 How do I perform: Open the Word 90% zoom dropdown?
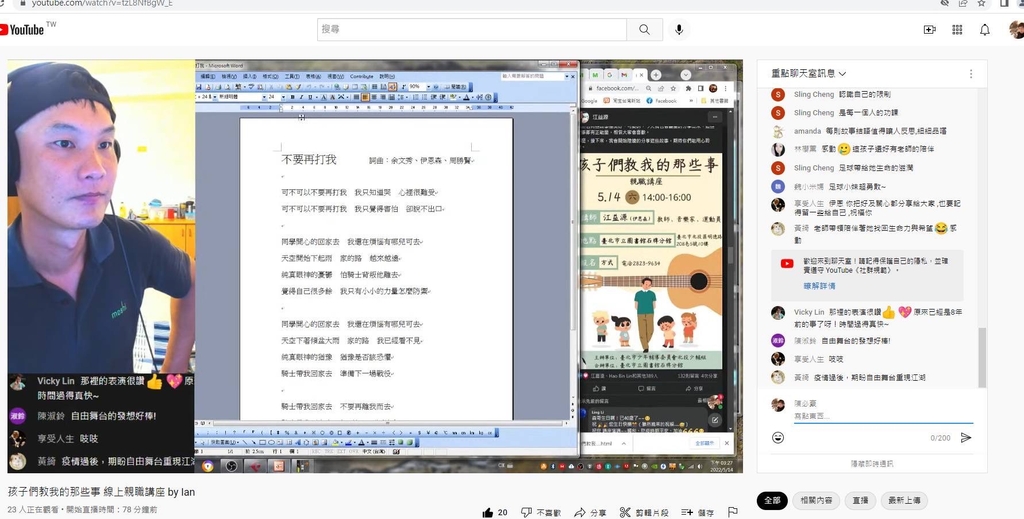pyautogui.click(x=428, y=87)
